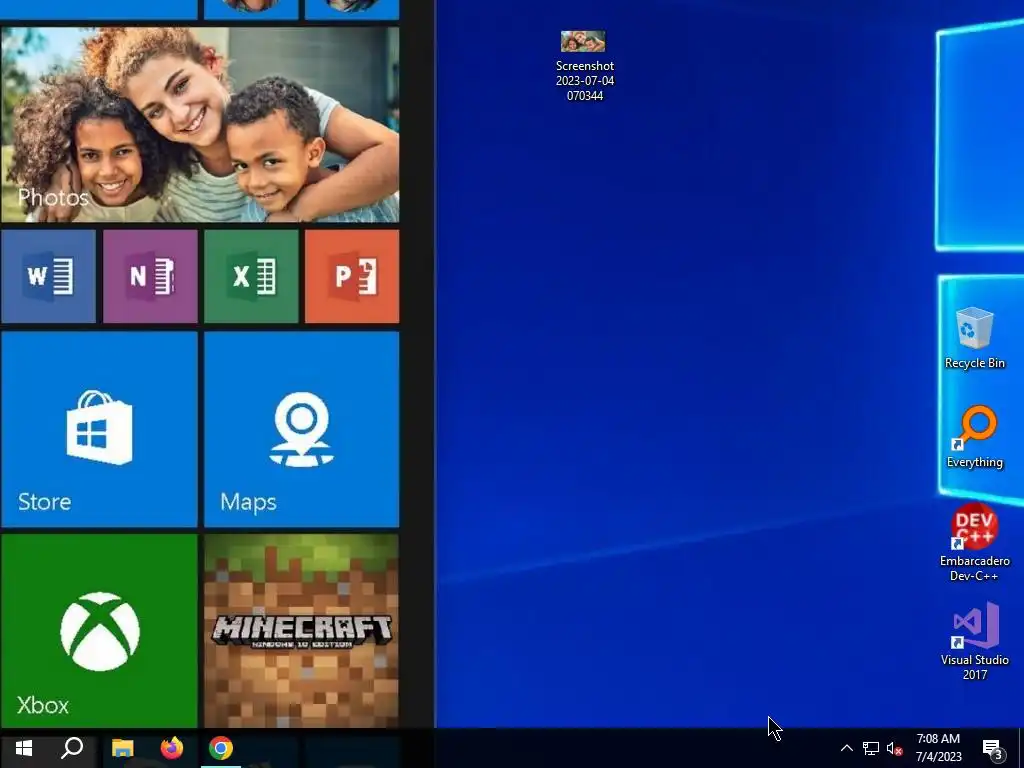The width and height of the screenshot is (1024, 768).
Task: Open File Explorer from the taskbar
Action: point(123,748)
